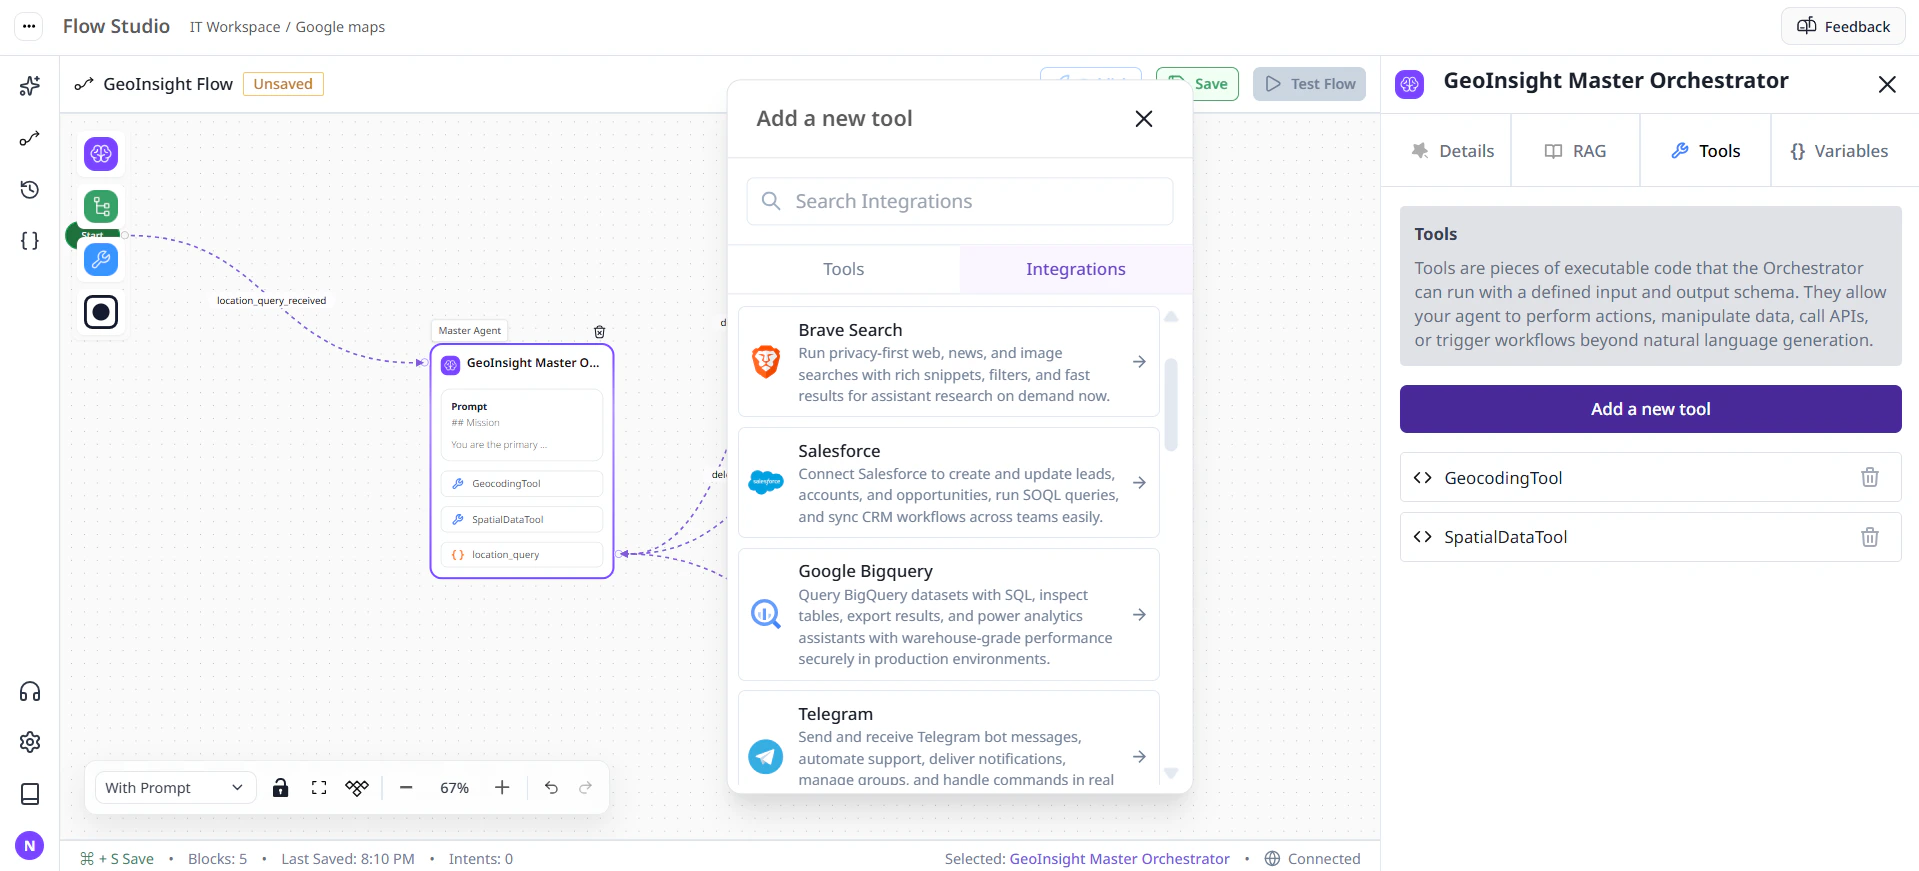This screenshot has width=1919, height=871.
Task: Click GeocodingTool row inside the canvas node
Action: [522, 484]
